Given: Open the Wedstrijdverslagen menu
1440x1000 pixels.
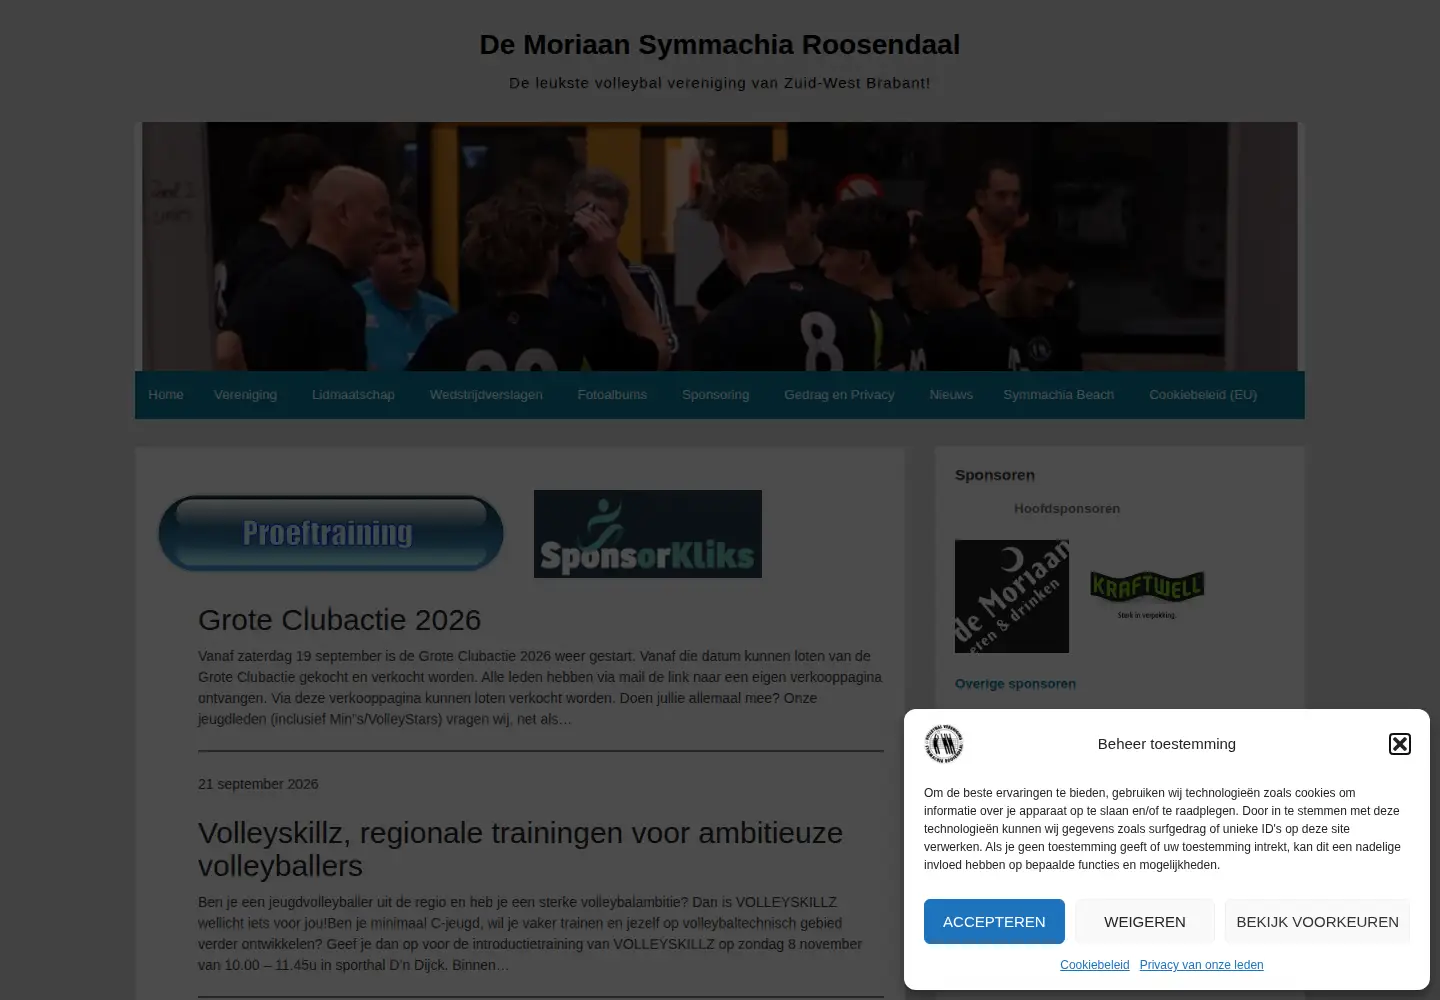Looking at the screenshot, I should click(486, 395).
